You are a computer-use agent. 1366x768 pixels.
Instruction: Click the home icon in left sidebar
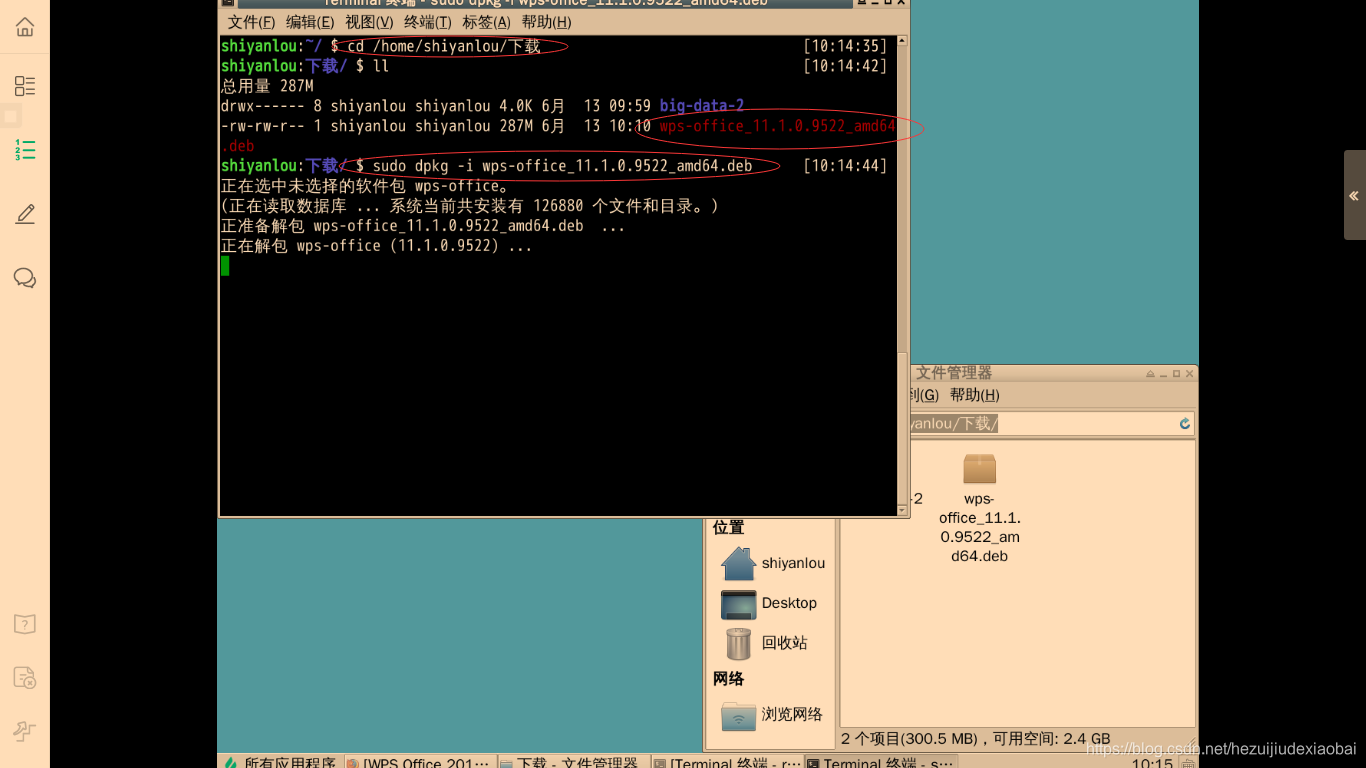(25, 27)
